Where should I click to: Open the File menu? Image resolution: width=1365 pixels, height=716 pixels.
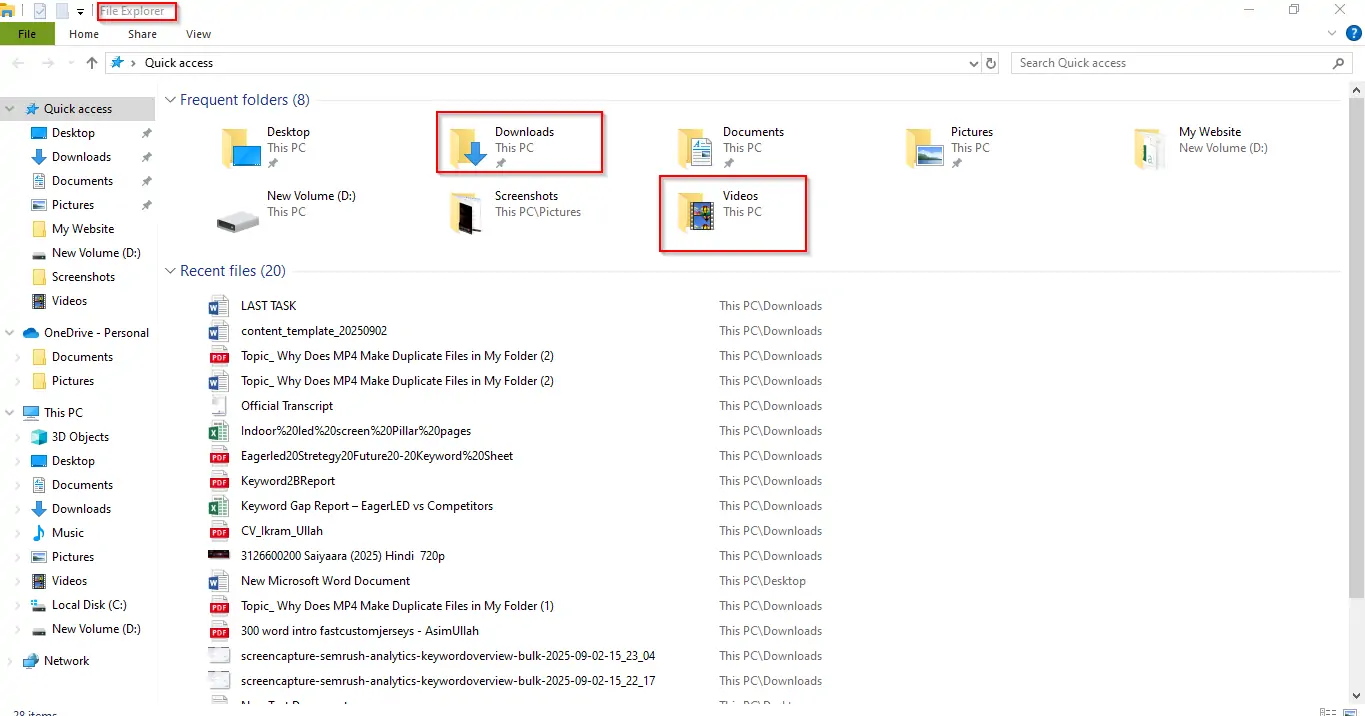tap(27, 33)
